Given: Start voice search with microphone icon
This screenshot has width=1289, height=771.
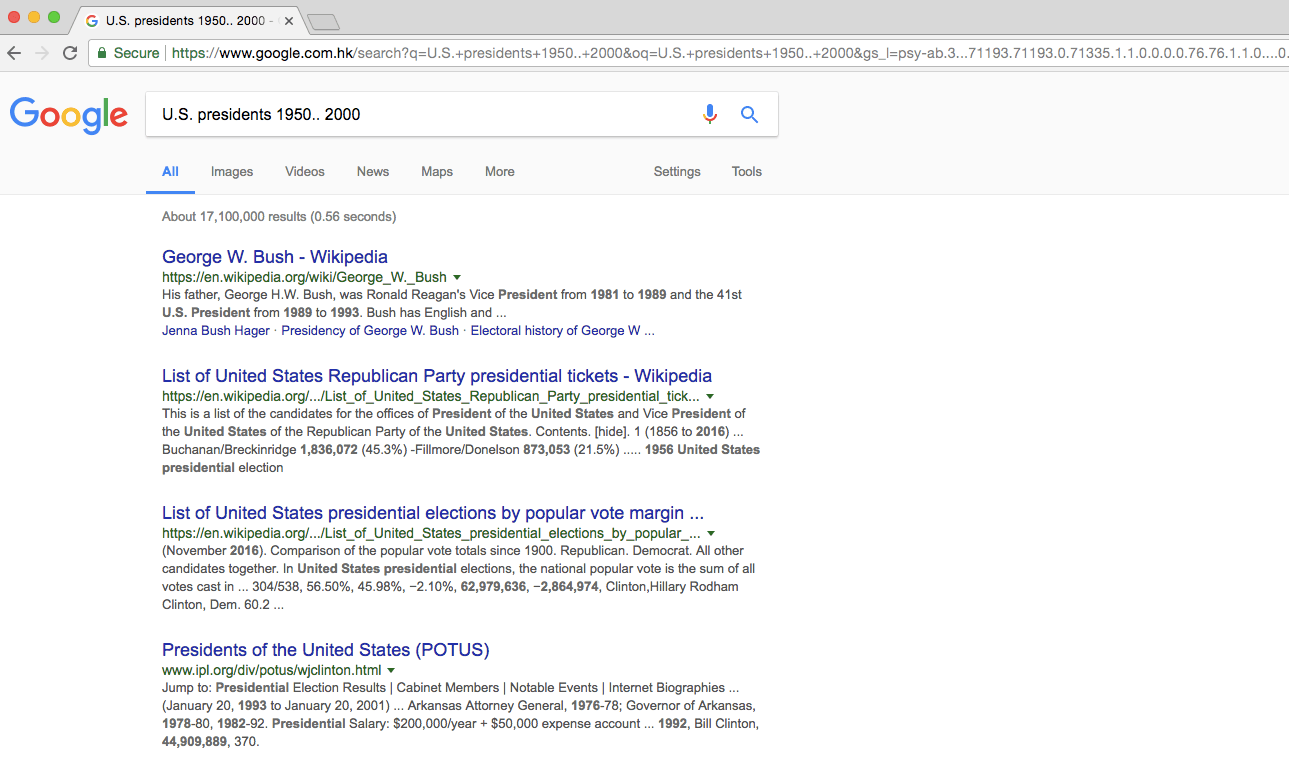Looking at the screenshot, I should [x=710, y=114].
